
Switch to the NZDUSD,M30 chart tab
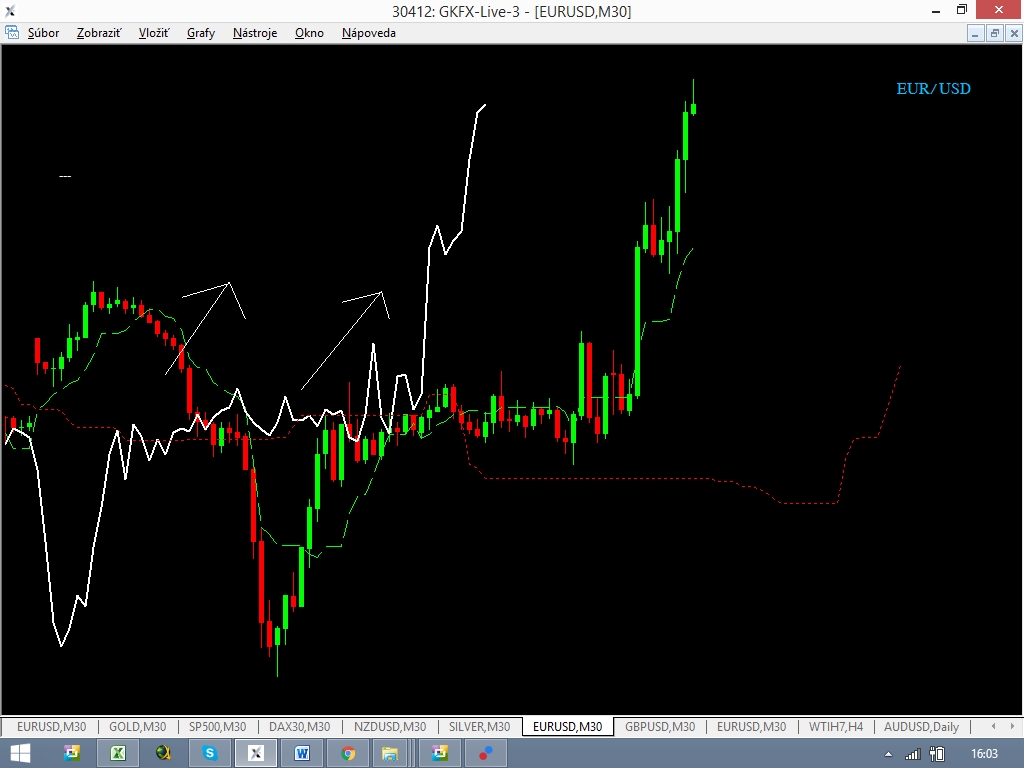click(x=389, y=726)
